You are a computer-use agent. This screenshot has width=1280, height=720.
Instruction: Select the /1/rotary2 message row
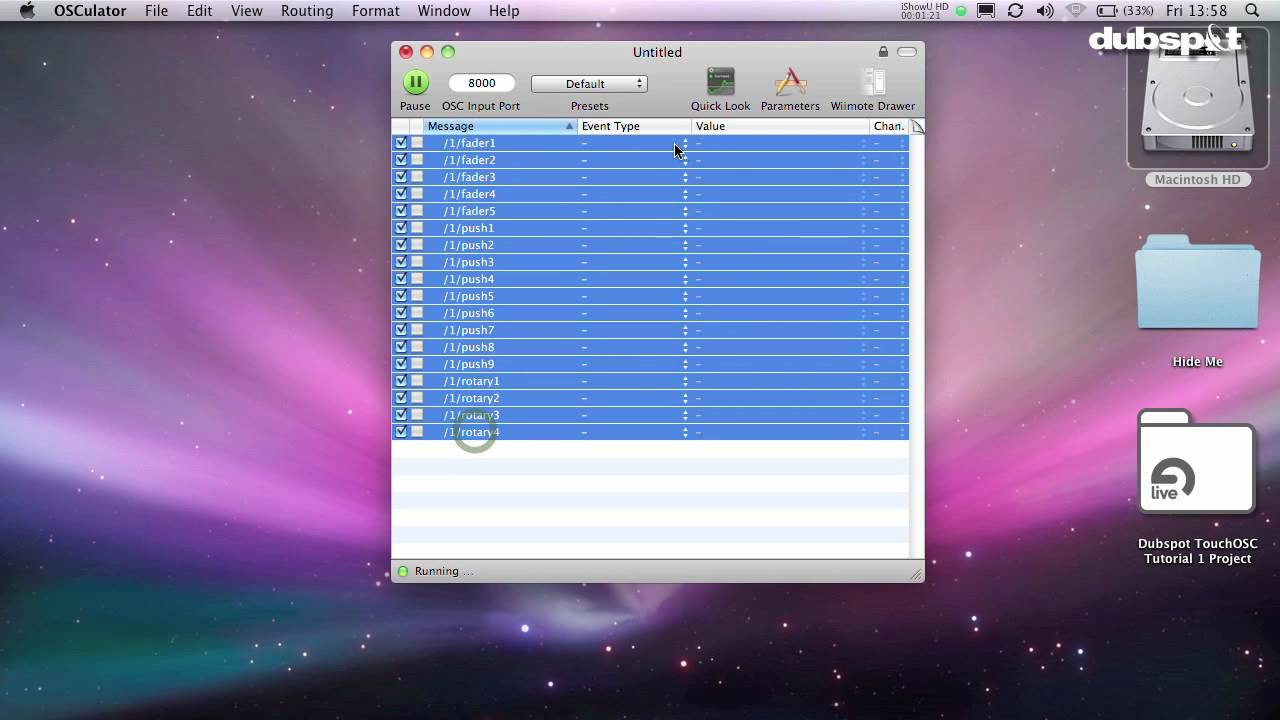coord(650,398)
